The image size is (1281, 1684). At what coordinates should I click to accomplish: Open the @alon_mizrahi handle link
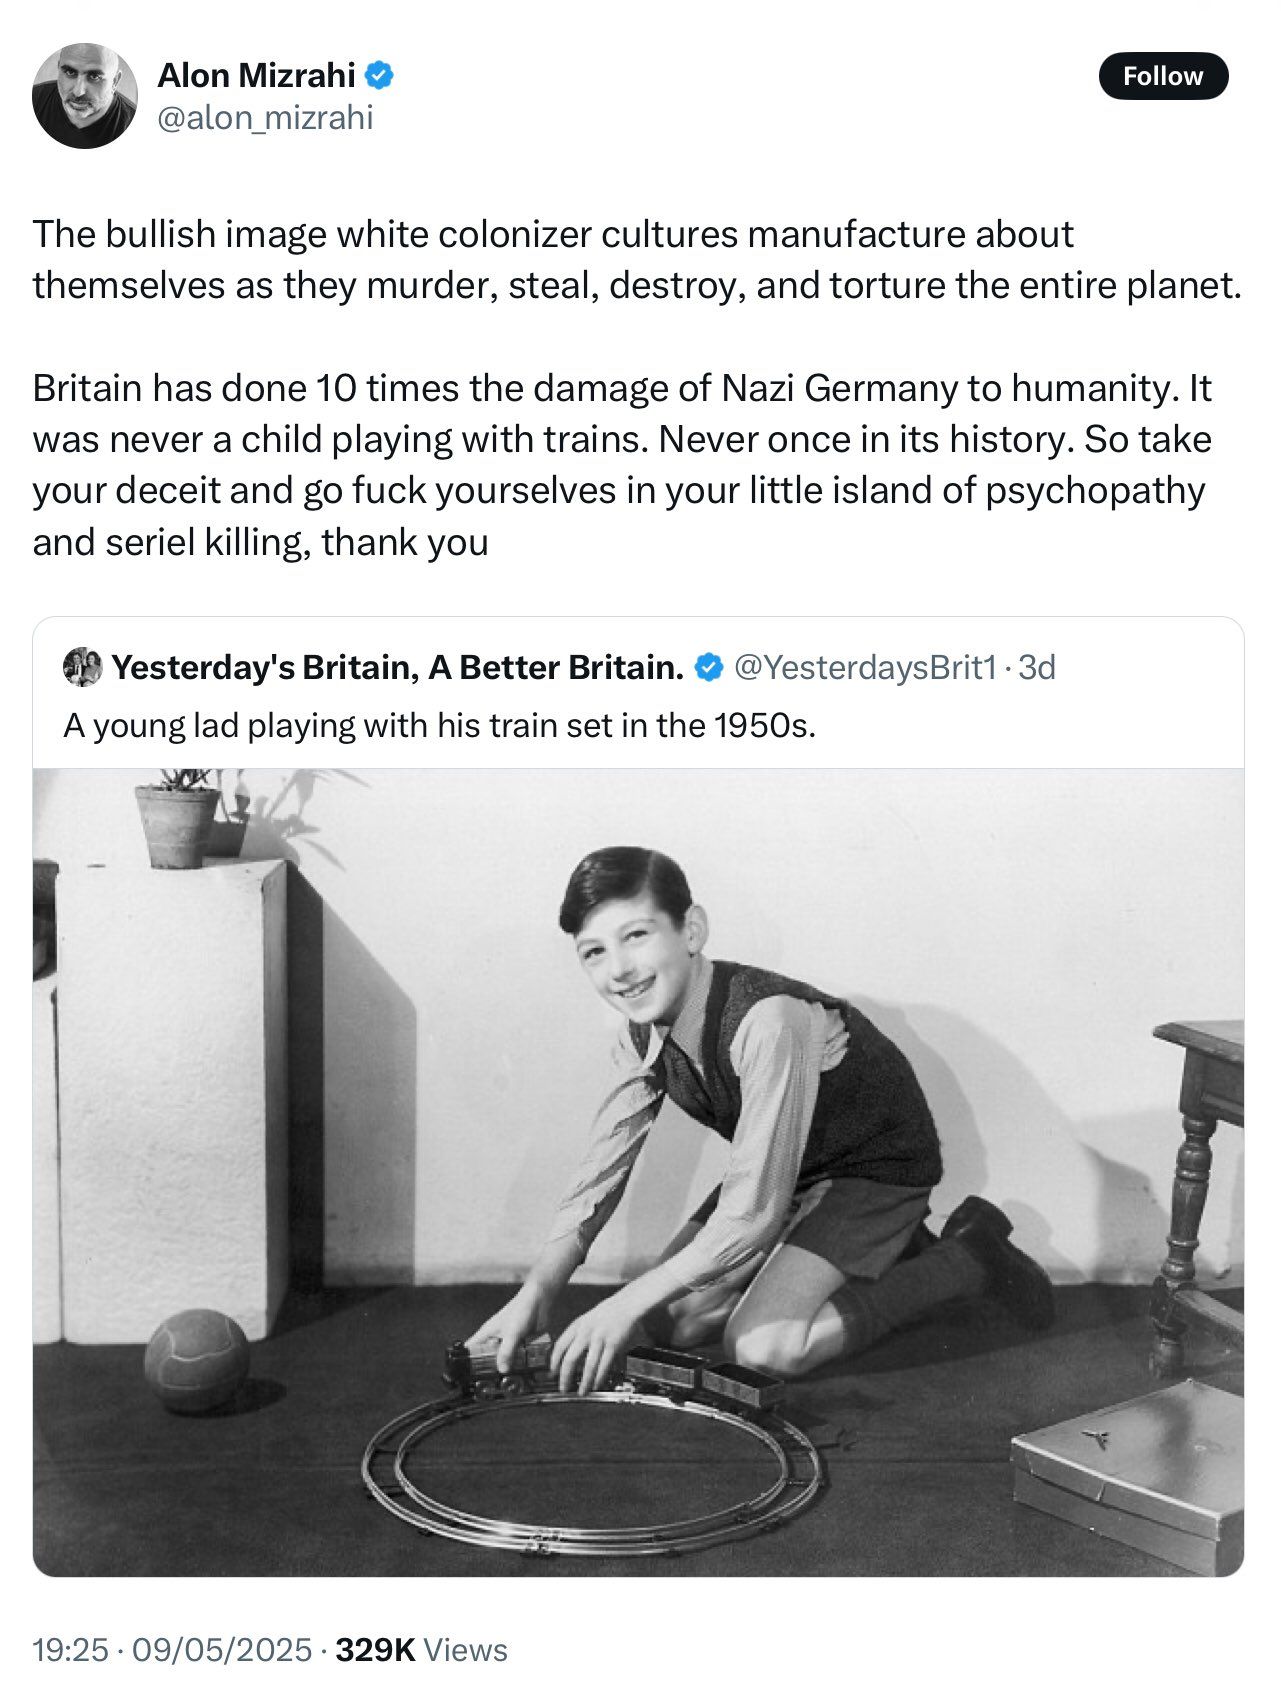click(x=265, y=118)
